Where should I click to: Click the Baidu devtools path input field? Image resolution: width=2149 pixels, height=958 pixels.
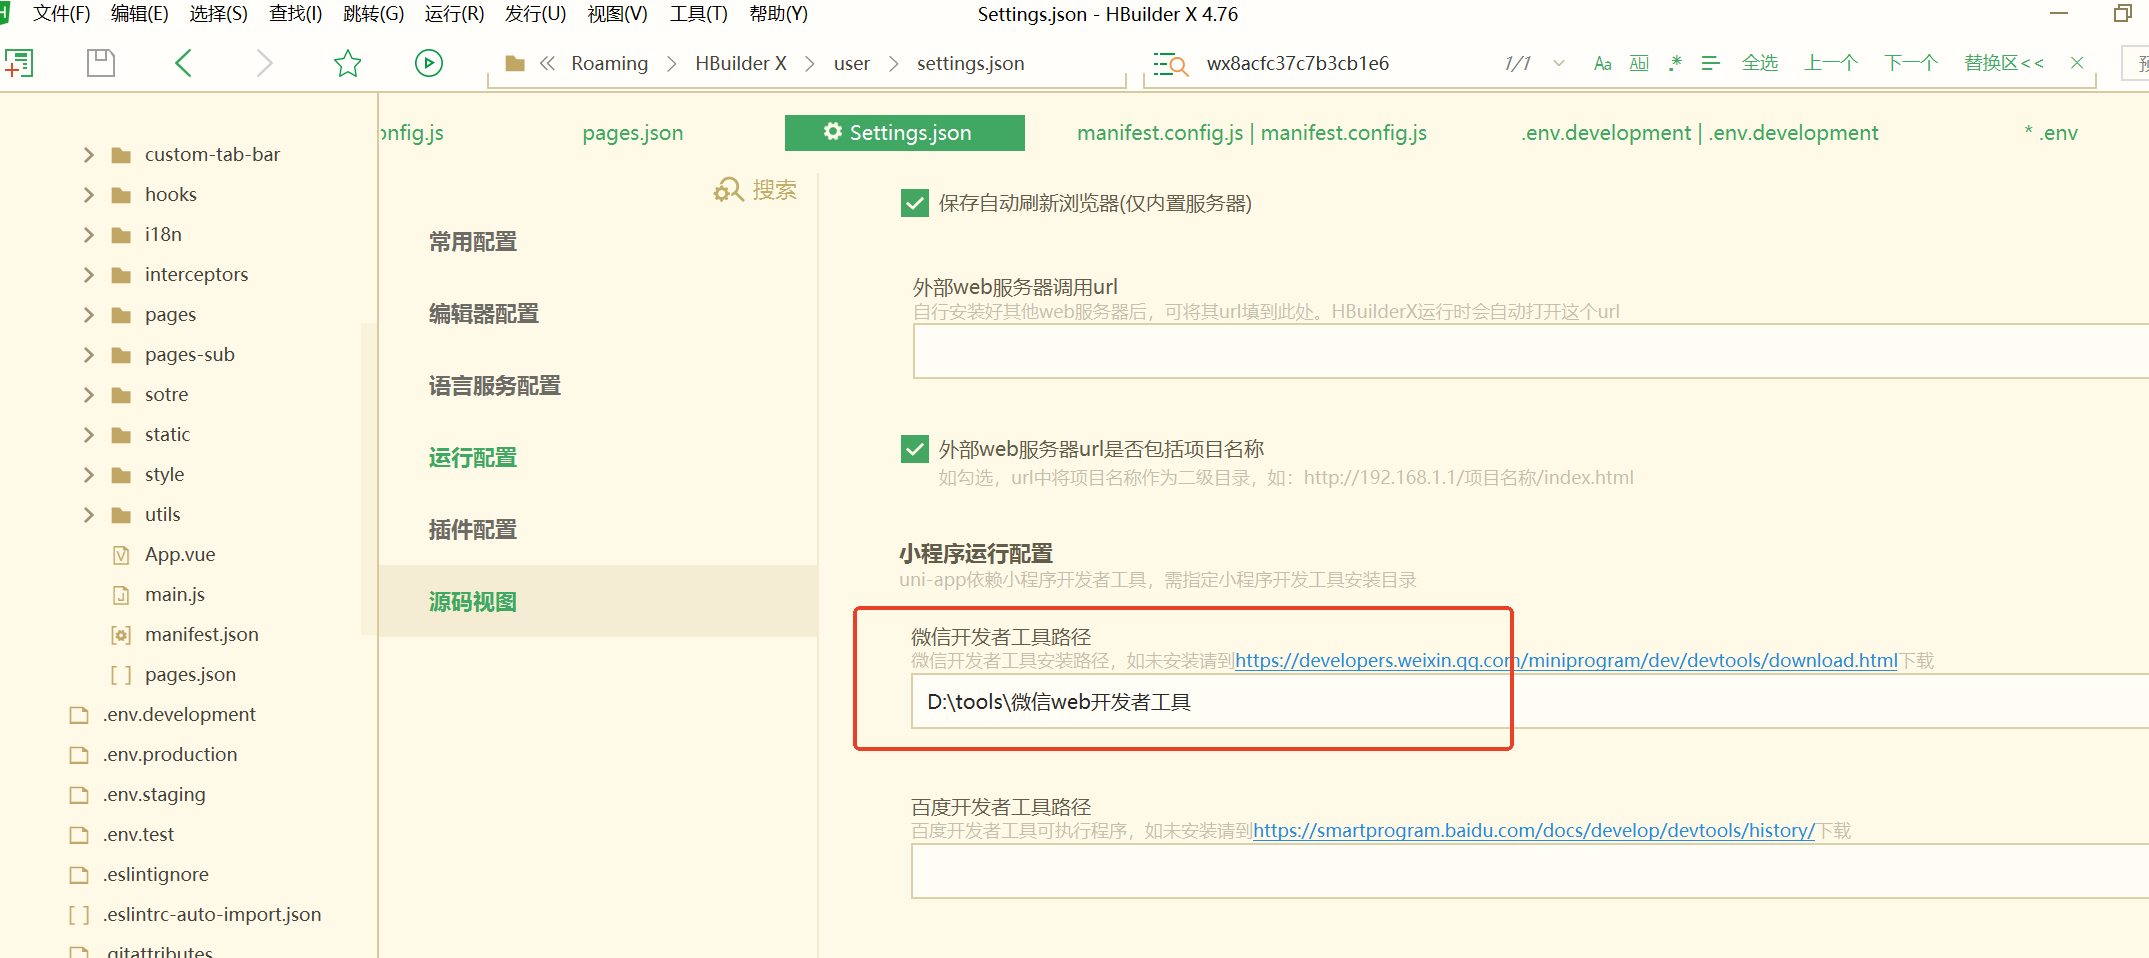pyautogui.click(x=1531, y=871)
